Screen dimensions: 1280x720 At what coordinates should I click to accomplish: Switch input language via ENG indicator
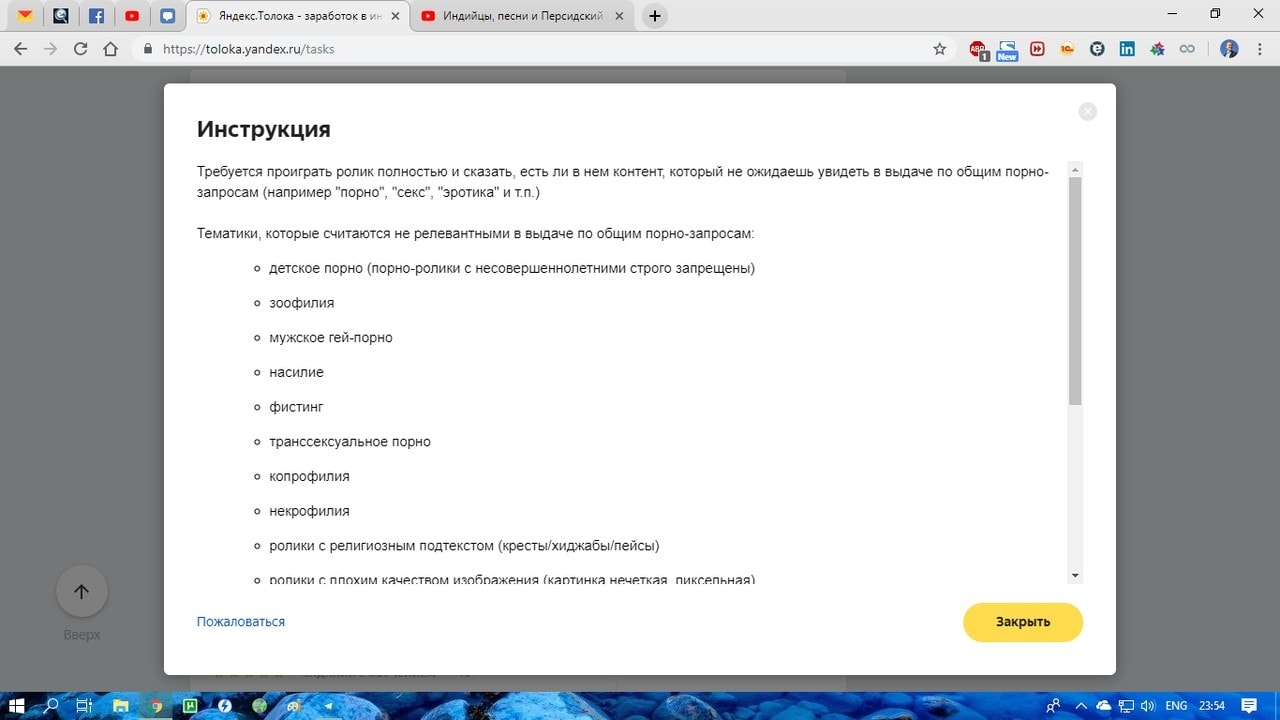1176,705
